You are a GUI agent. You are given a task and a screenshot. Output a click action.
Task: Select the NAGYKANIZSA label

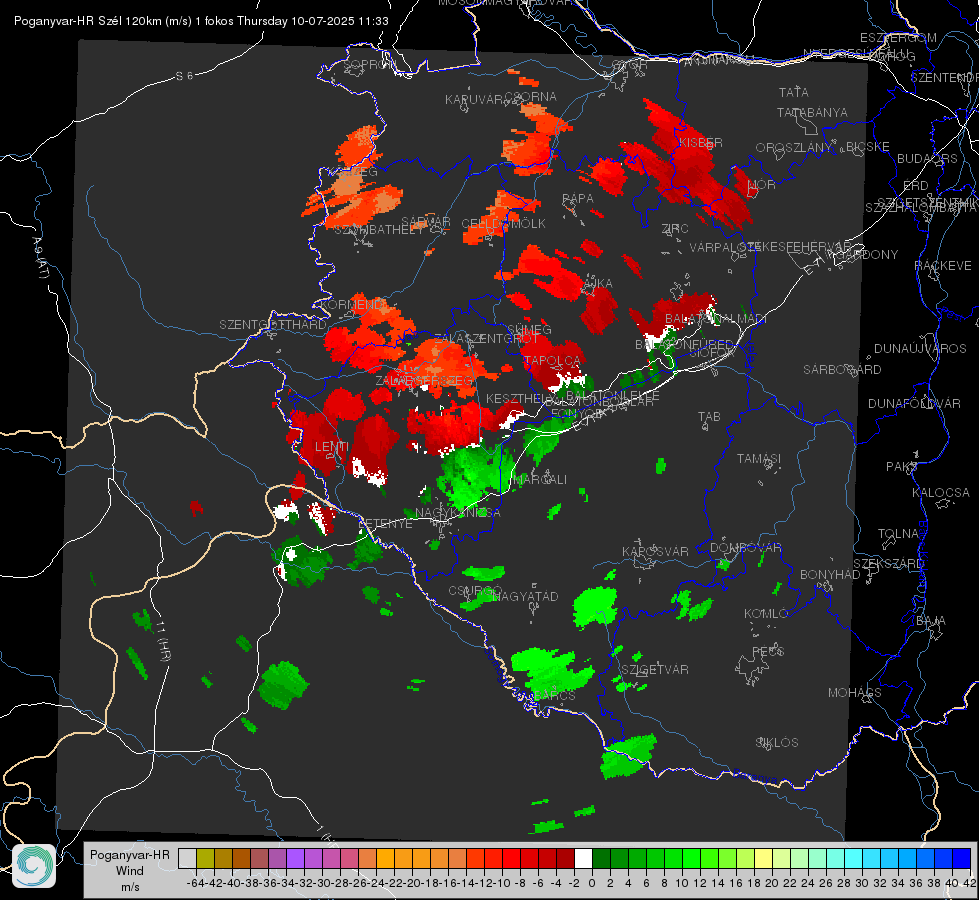[458, 513]
